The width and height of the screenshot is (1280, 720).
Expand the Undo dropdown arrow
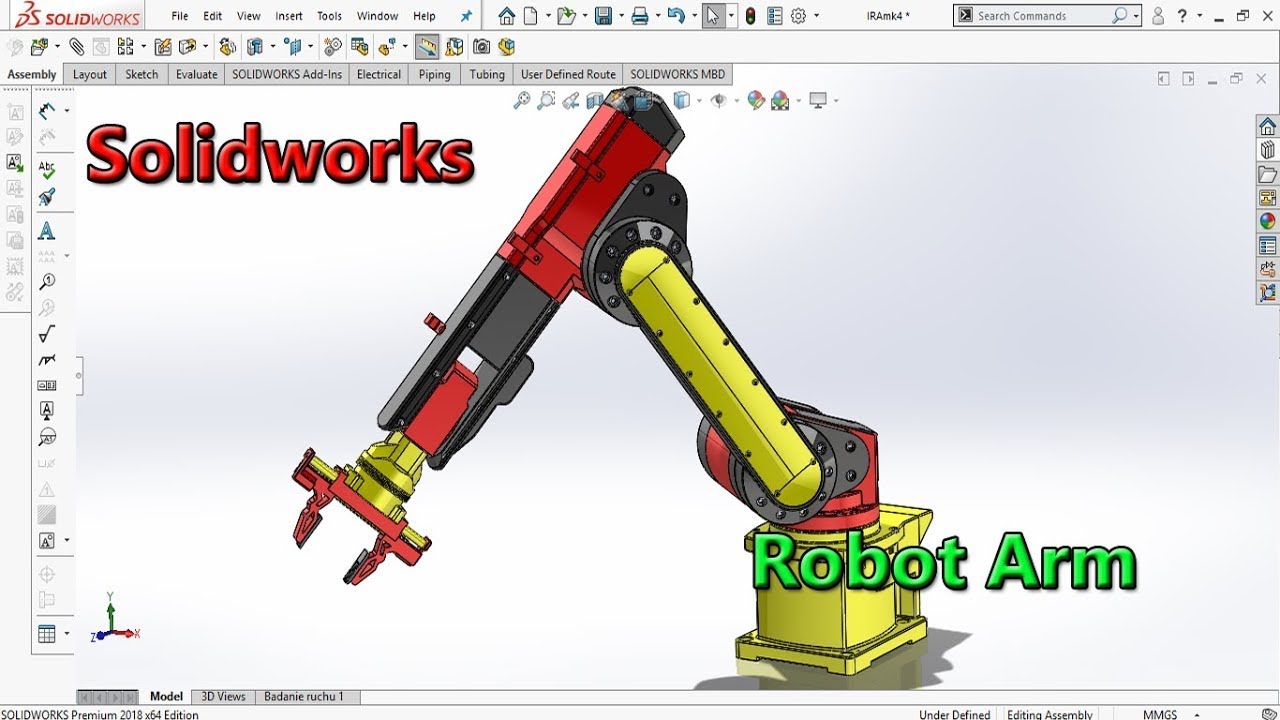coord(694,16)
